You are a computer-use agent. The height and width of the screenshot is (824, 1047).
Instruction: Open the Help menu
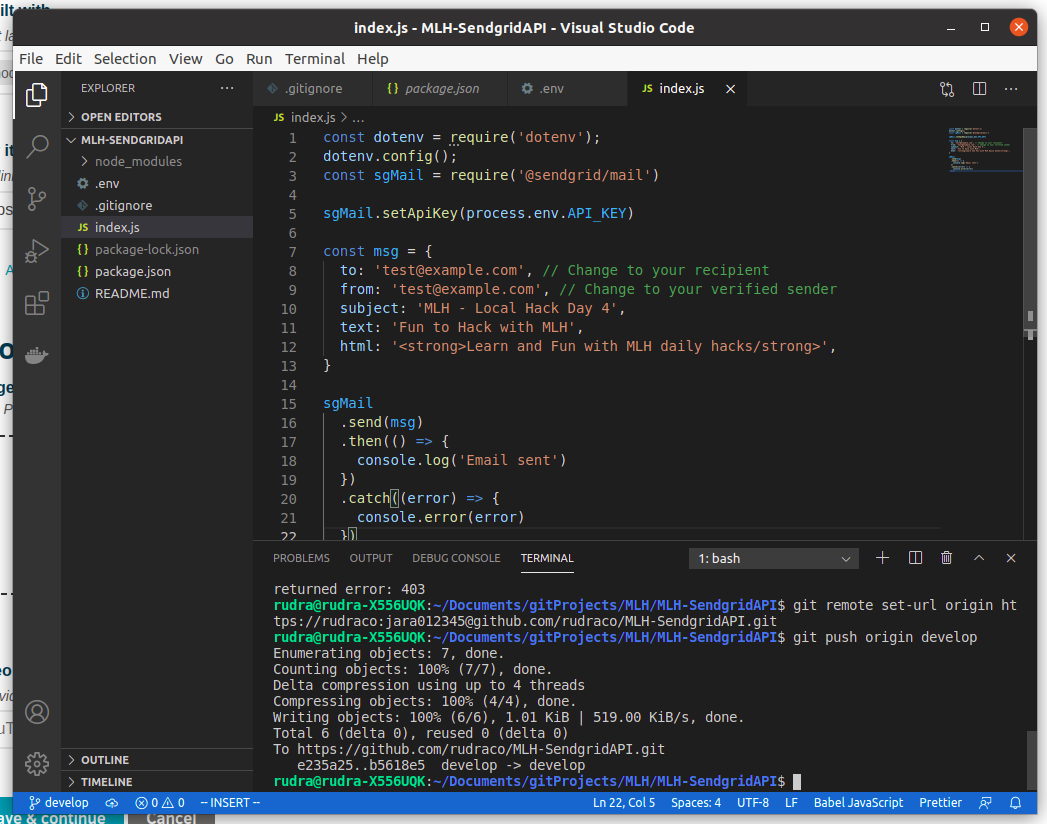coord(373,59)
